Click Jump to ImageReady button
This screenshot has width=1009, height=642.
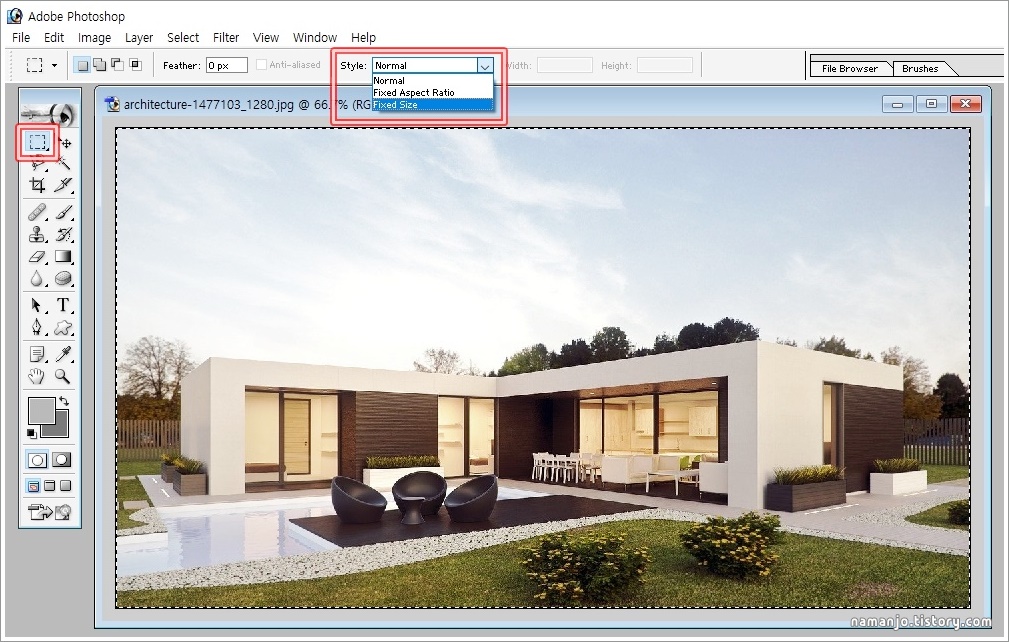(x=50, y=513)
